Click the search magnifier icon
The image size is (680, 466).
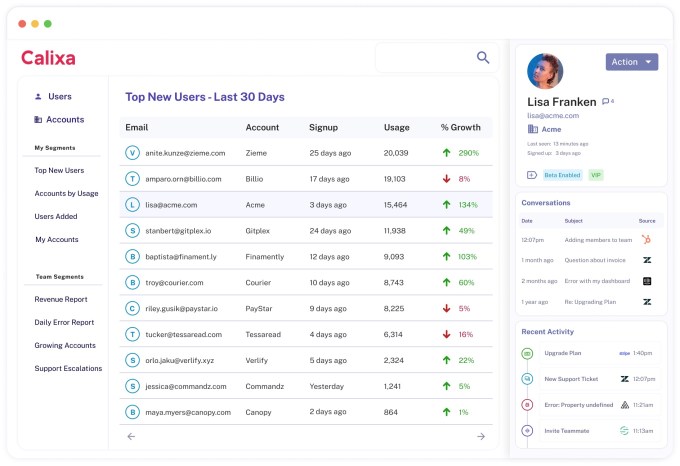[x=483, y=57]
